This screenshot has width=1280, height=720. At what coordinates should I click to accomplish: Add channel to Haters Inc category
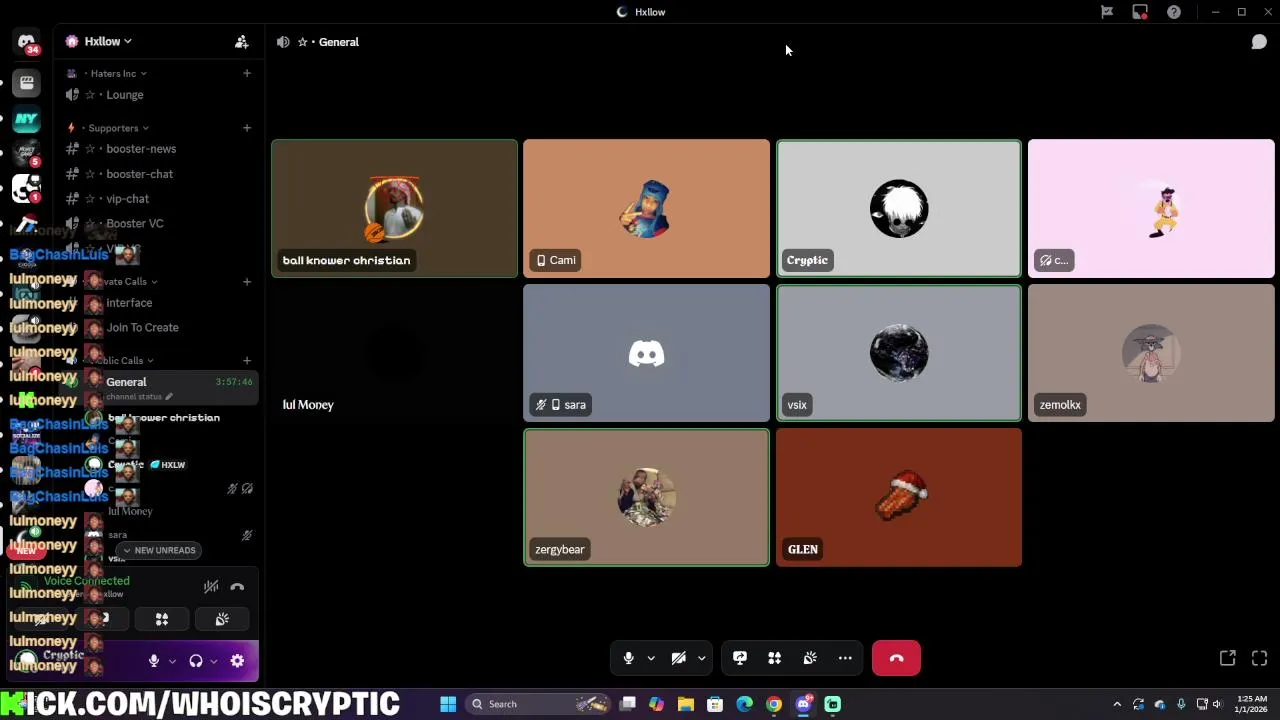[247, 73]
